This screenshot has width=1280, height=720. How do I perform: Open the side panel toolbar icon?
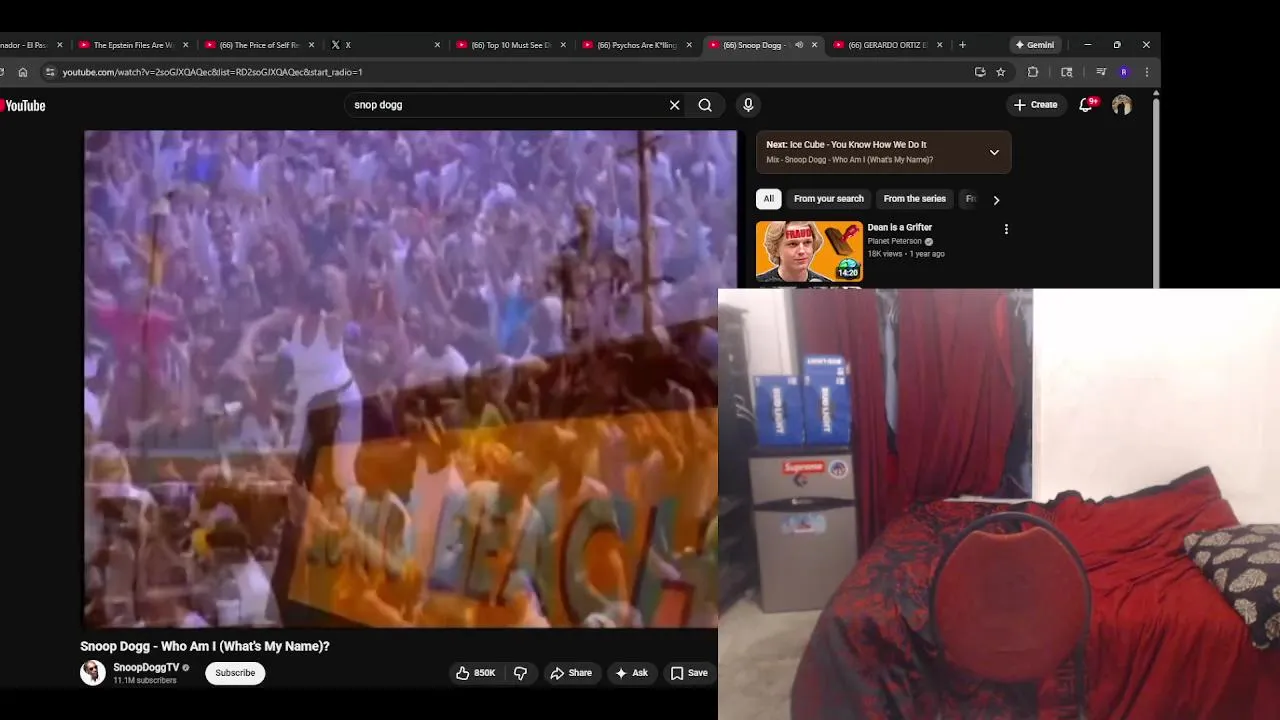point(1067,72)
